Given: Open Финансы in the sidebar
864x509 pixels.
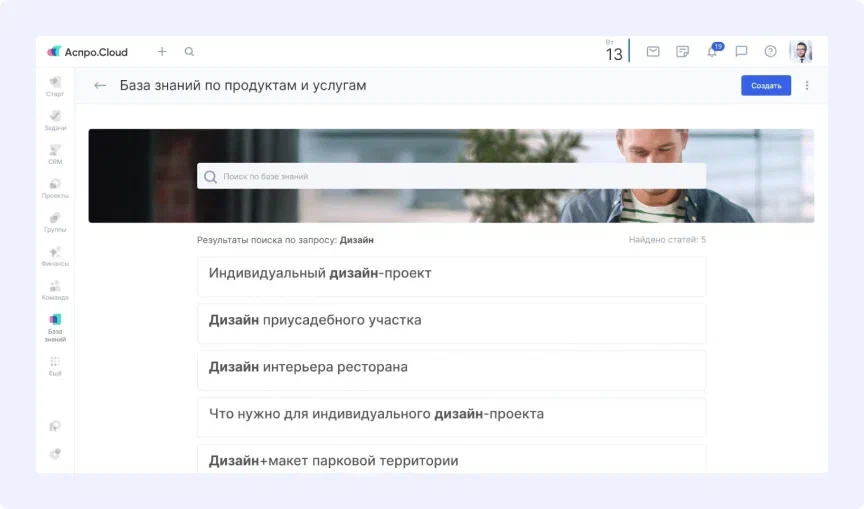Looking at the screenshot, I should pos(55,256).
